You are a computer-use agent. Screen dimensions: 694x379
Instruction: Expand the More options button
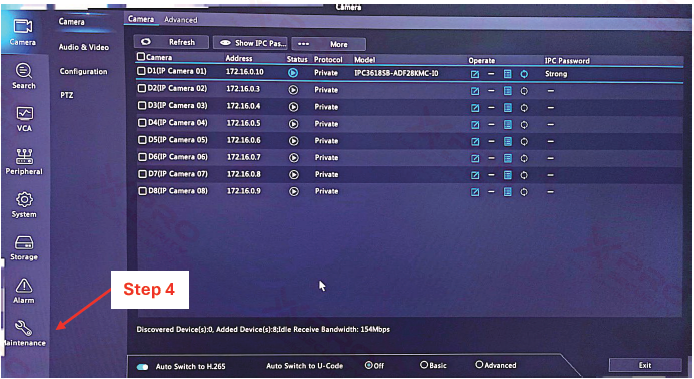[328, 44]
